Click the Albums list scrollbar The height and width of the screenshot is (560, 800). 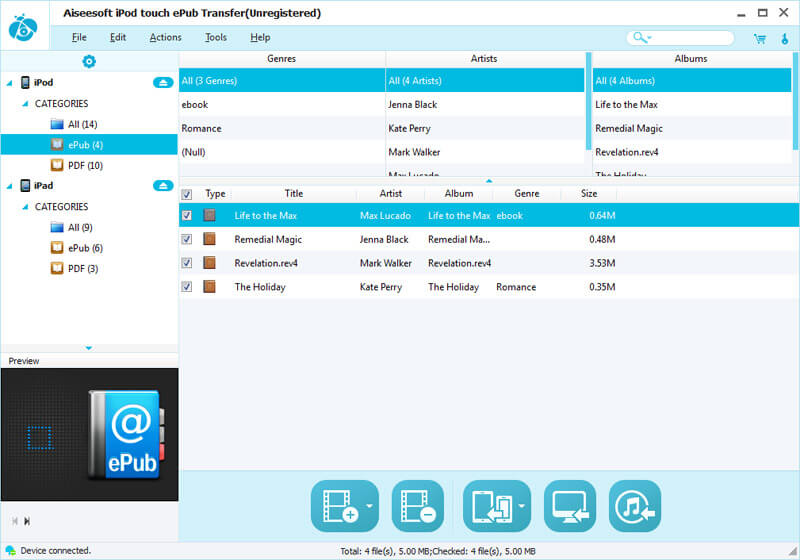pyautogui.click(x=796, y=100)
